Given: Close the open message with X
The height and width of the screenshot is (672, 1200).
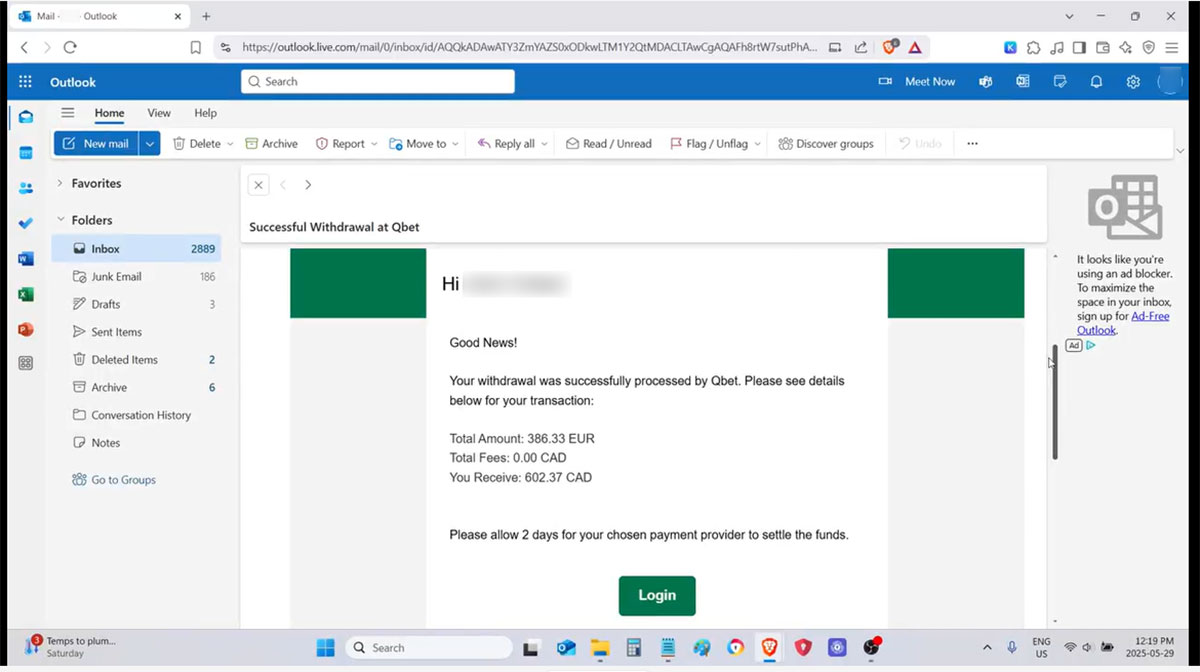Looking at the screenshot, I should click(x=258, y=185).
